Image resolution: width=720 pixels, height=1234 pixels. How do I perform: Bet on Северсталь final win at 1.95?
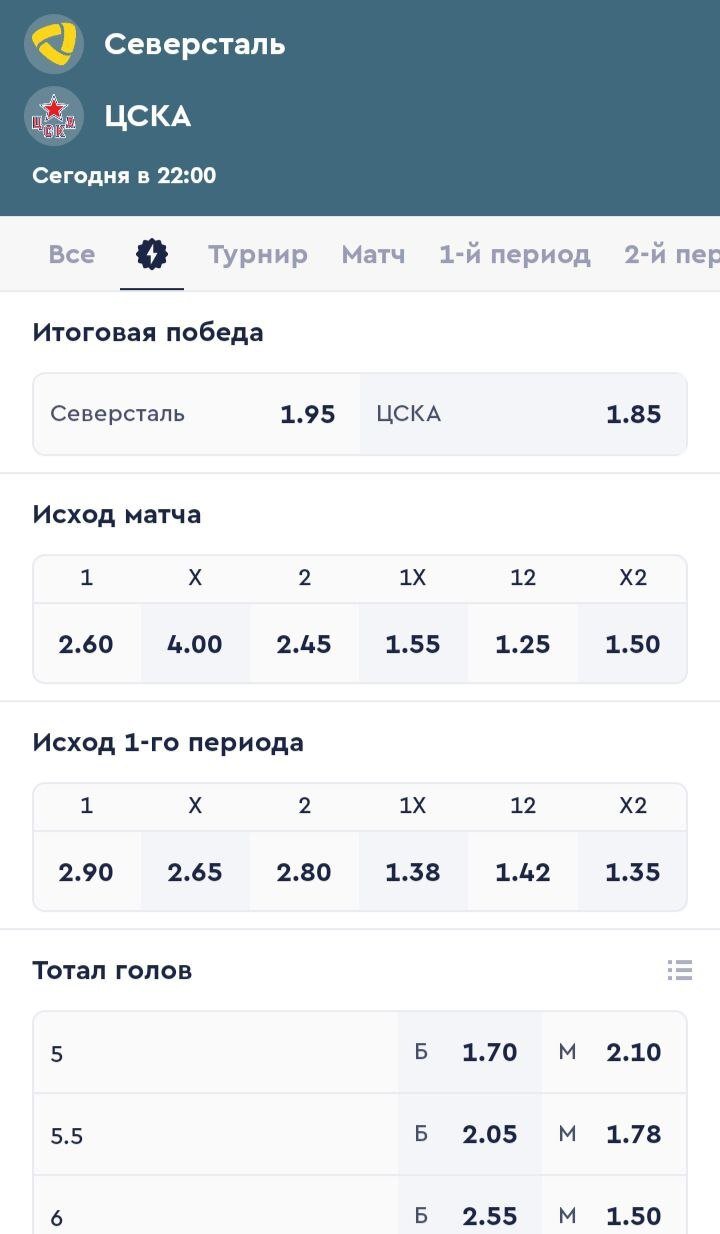click(x=197, y=414)
